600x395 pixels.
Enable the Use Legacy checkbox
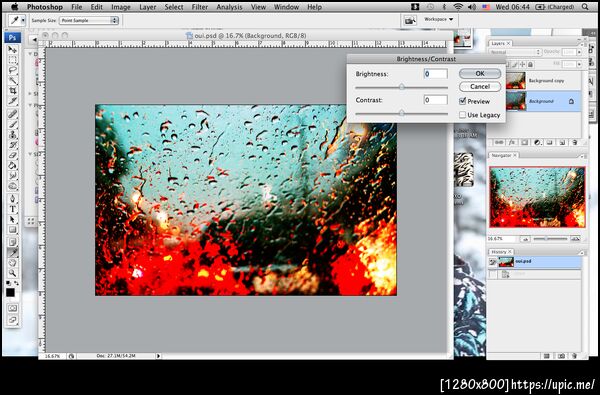click(462, 115)
